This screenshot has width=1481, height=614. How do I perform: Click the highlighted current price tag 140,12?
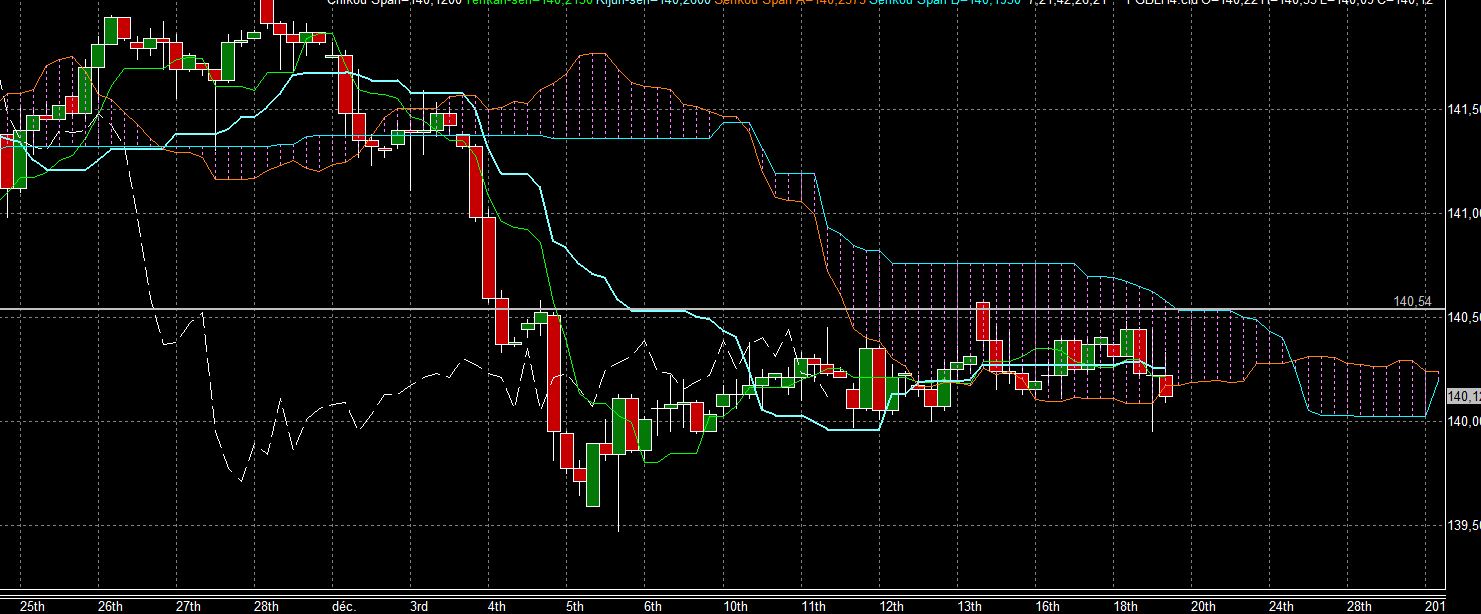pos(1464,396)
